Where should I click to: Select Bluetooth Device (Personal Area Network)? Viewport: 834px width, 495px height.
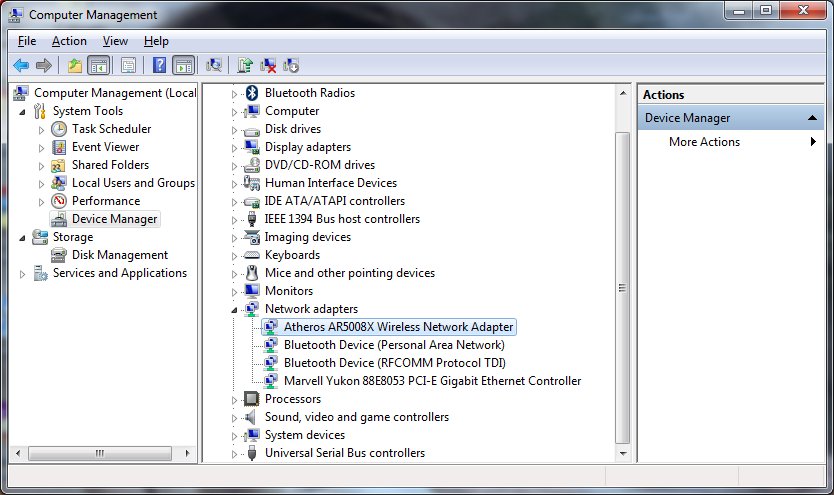(x=394, y=345)
